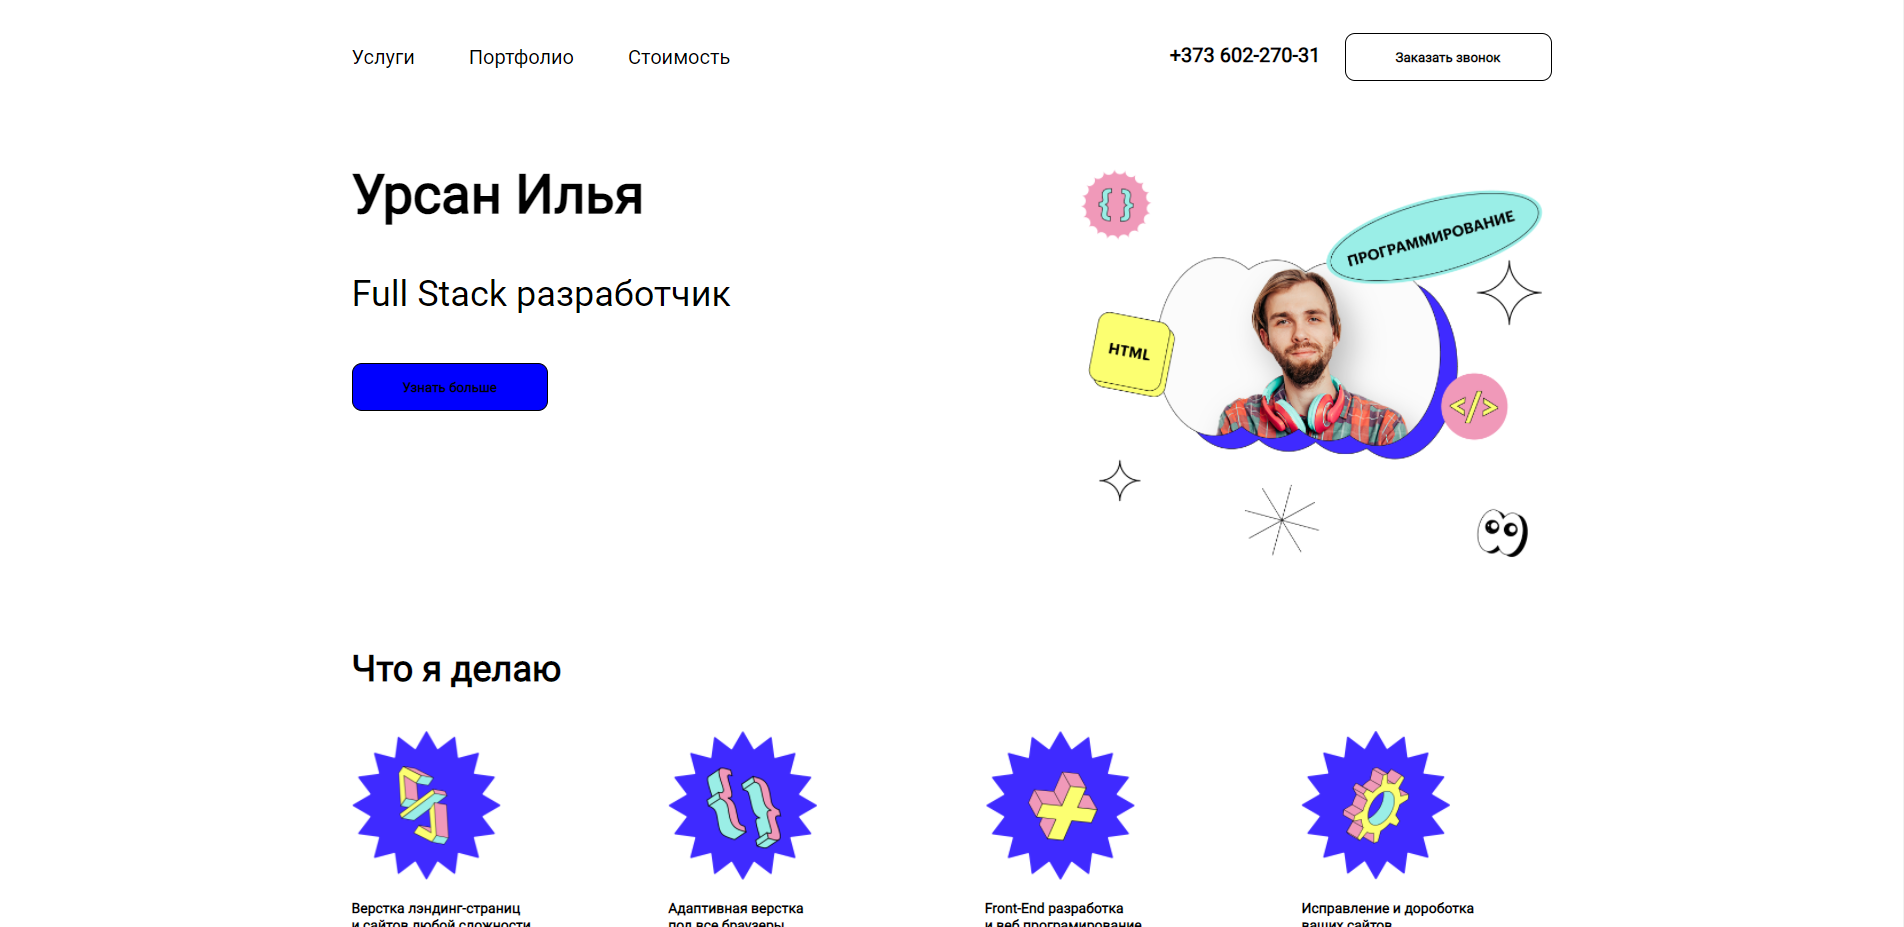Click the cartoon eyes icon
Viewport: 1904px width, 927px height.
tap(1502, 532)
